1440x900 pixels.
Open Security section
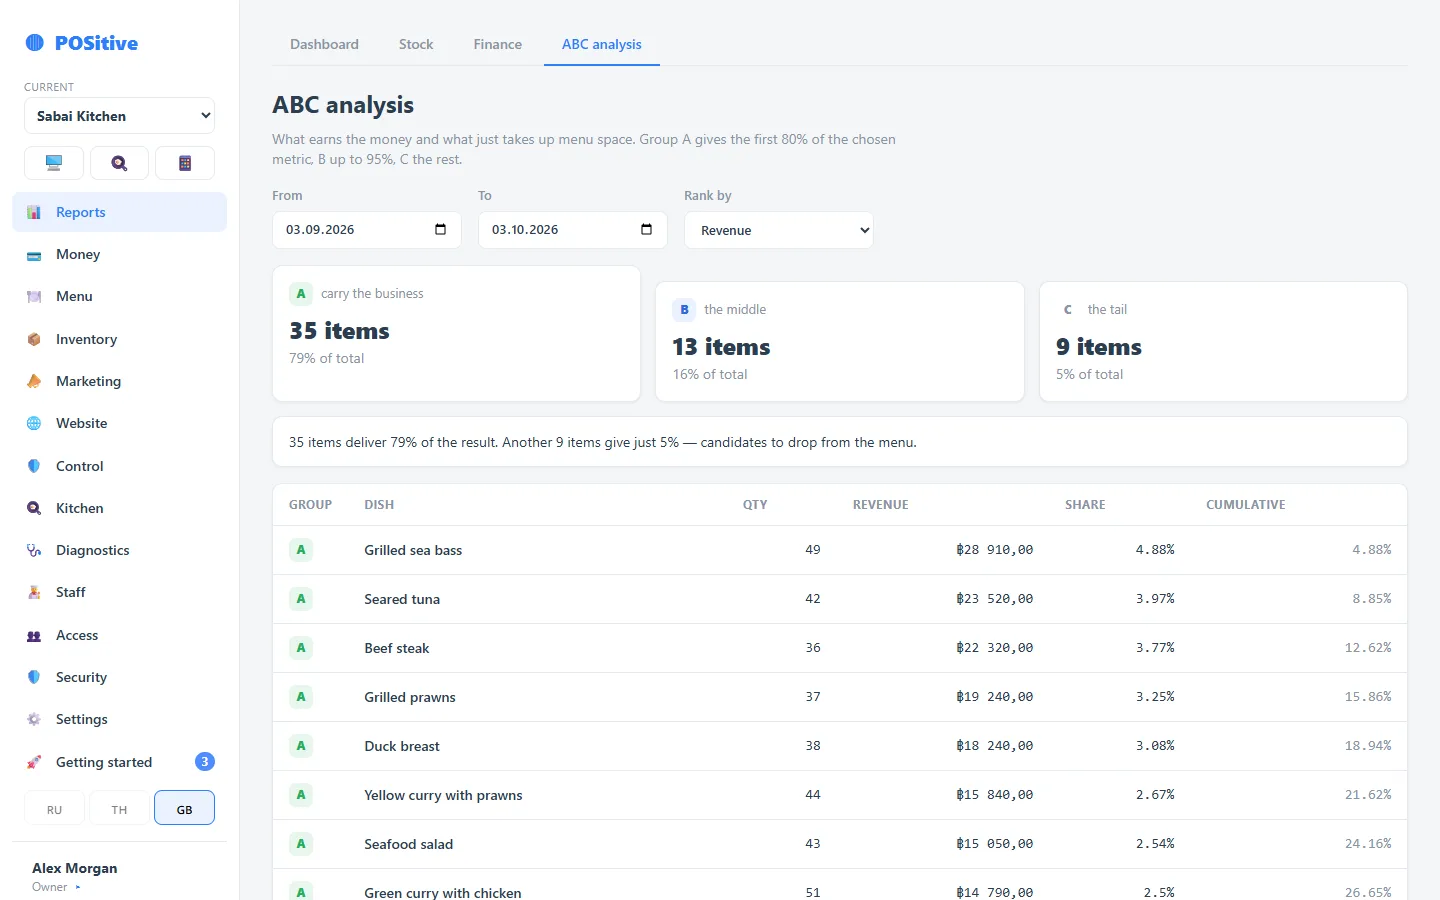(119, 677)
